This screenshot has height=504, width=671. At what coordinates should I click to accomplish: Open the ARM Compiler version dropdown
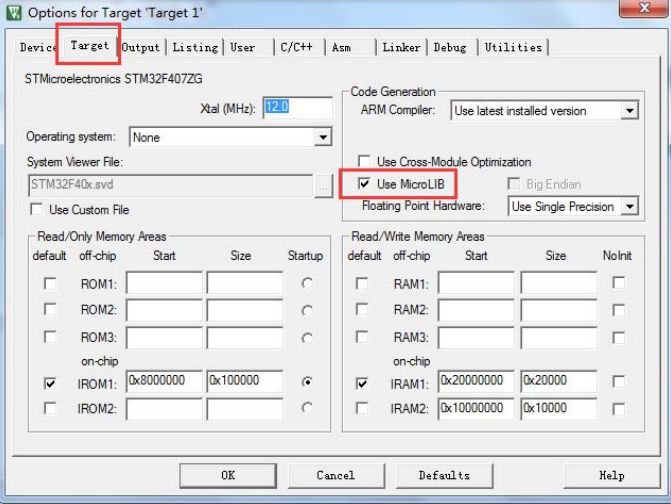pyautogui.click(x=628, y=111)
